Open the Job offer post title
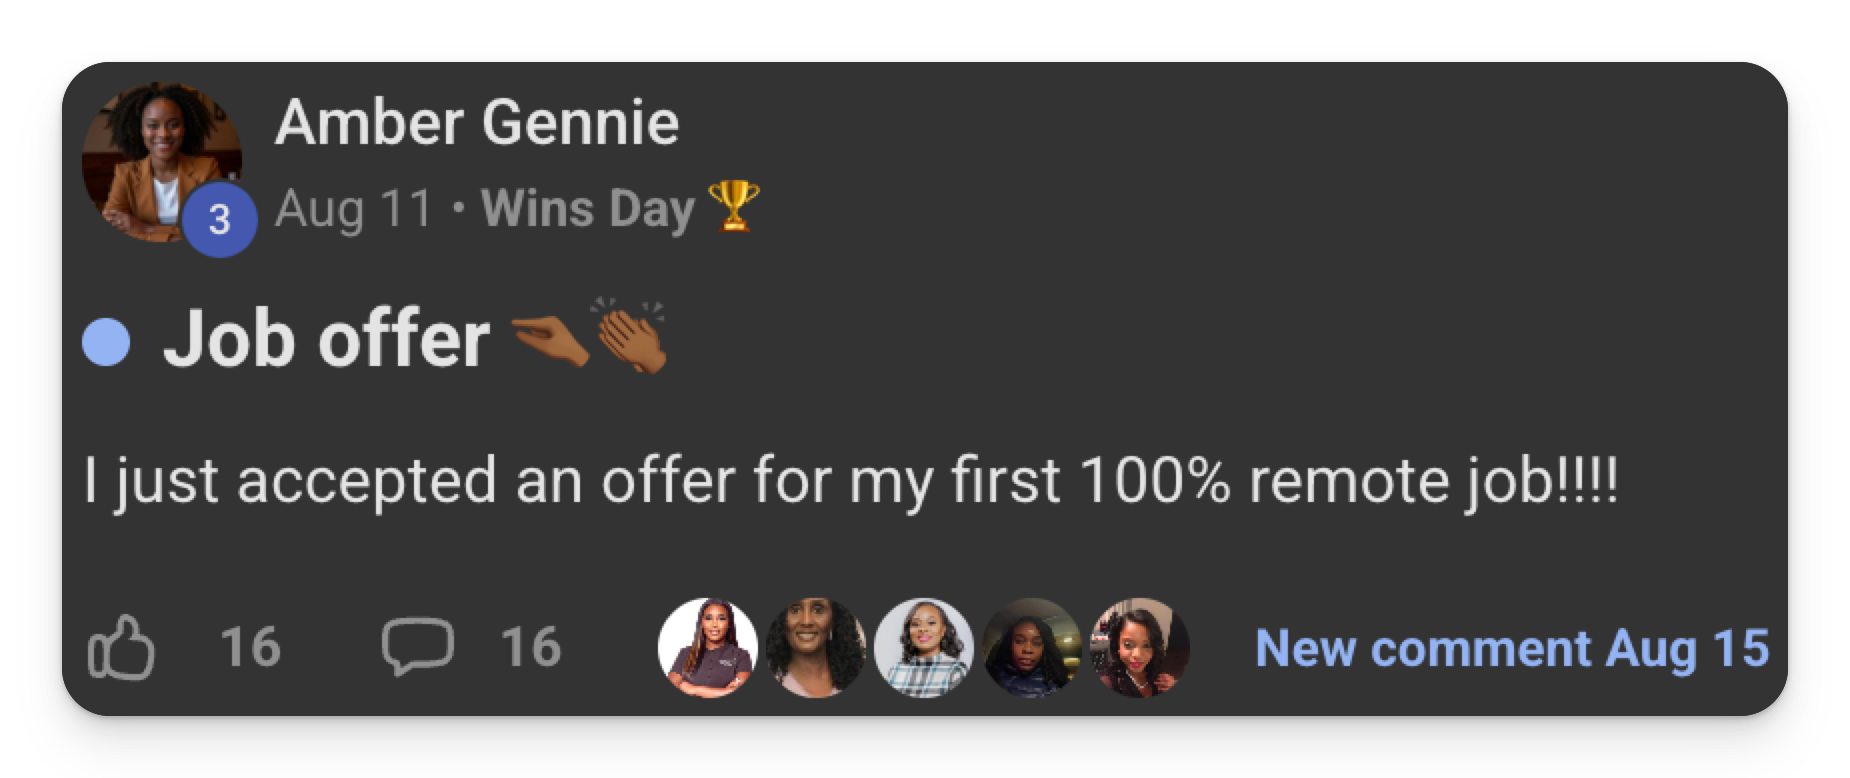The image size is (1850, 778). click(326, 339)
